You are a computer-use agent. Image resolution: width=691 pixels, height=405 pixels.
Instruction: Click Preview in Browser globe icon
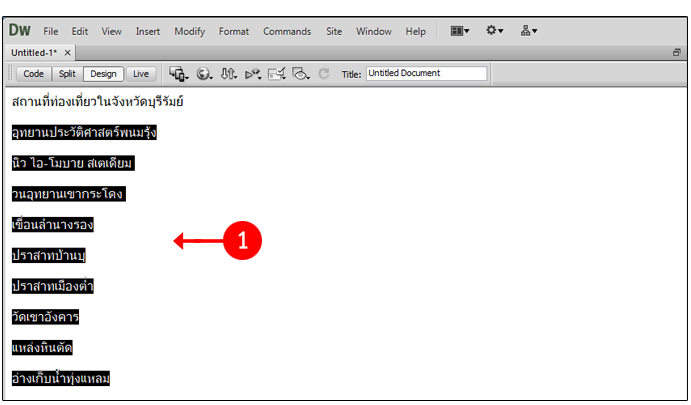pos(205,73)
